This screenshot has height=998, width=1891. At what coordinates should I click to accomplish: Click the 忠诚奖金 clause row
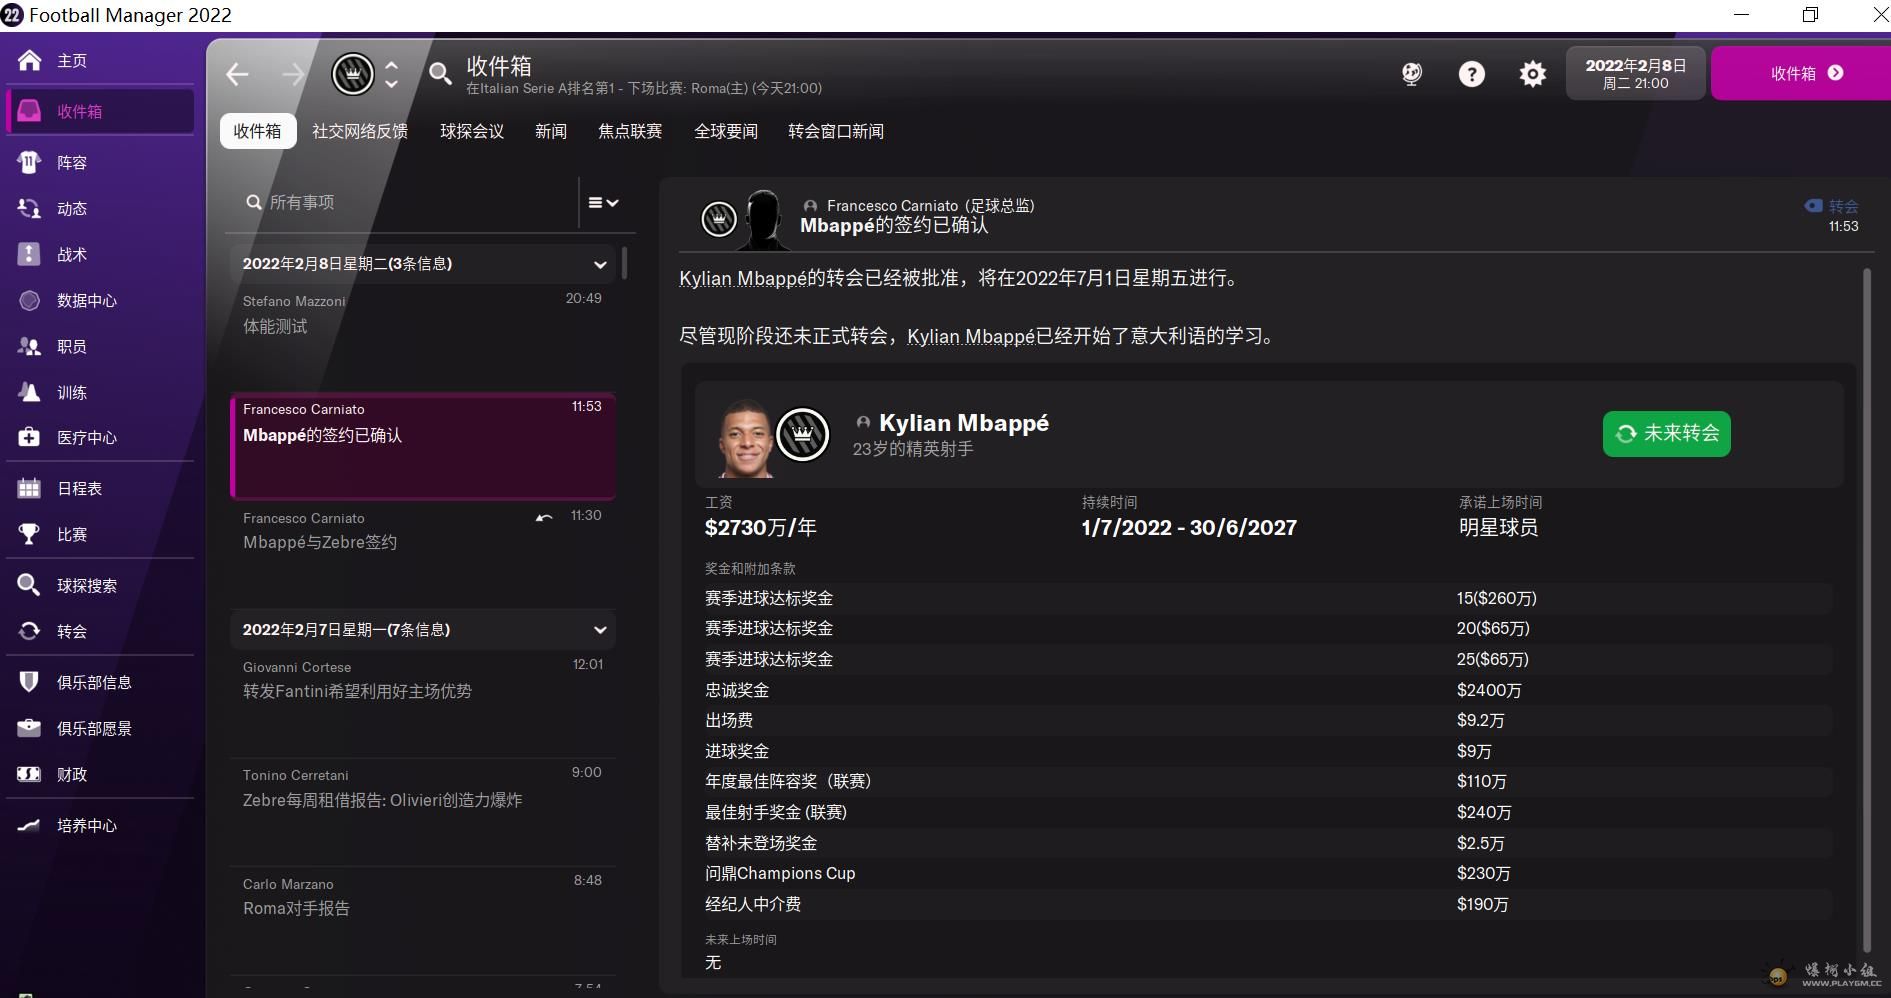(x=1266, y=690)
